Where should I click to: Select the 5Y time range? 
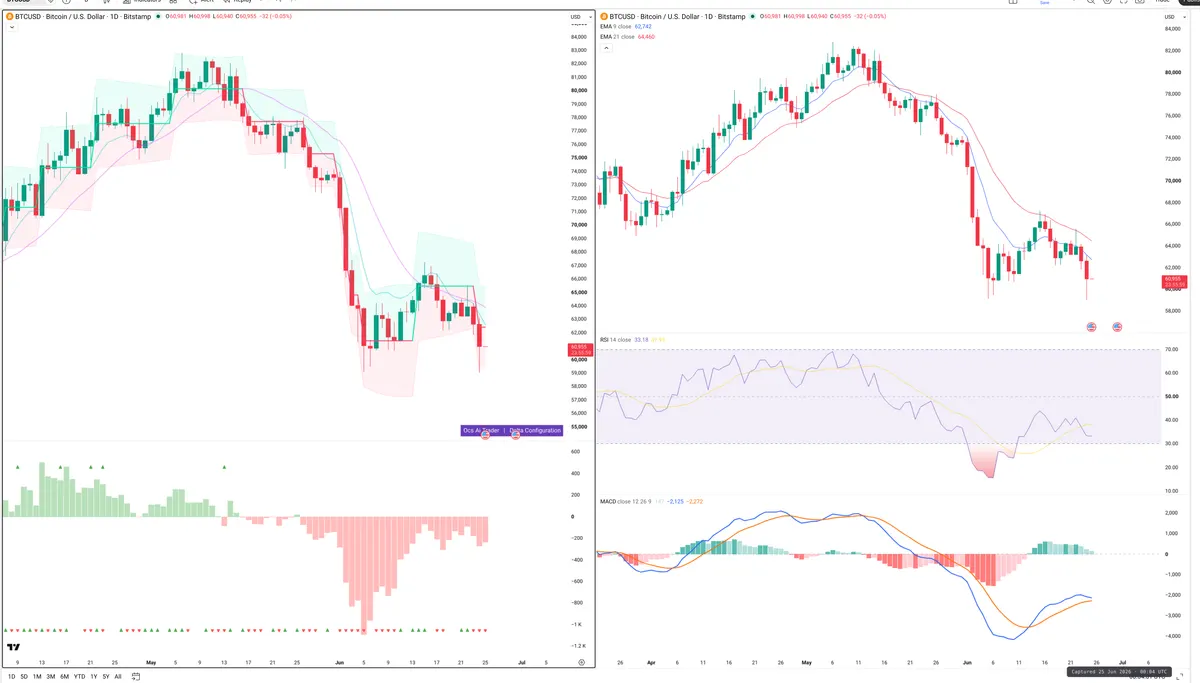click(x=106, y=677)
